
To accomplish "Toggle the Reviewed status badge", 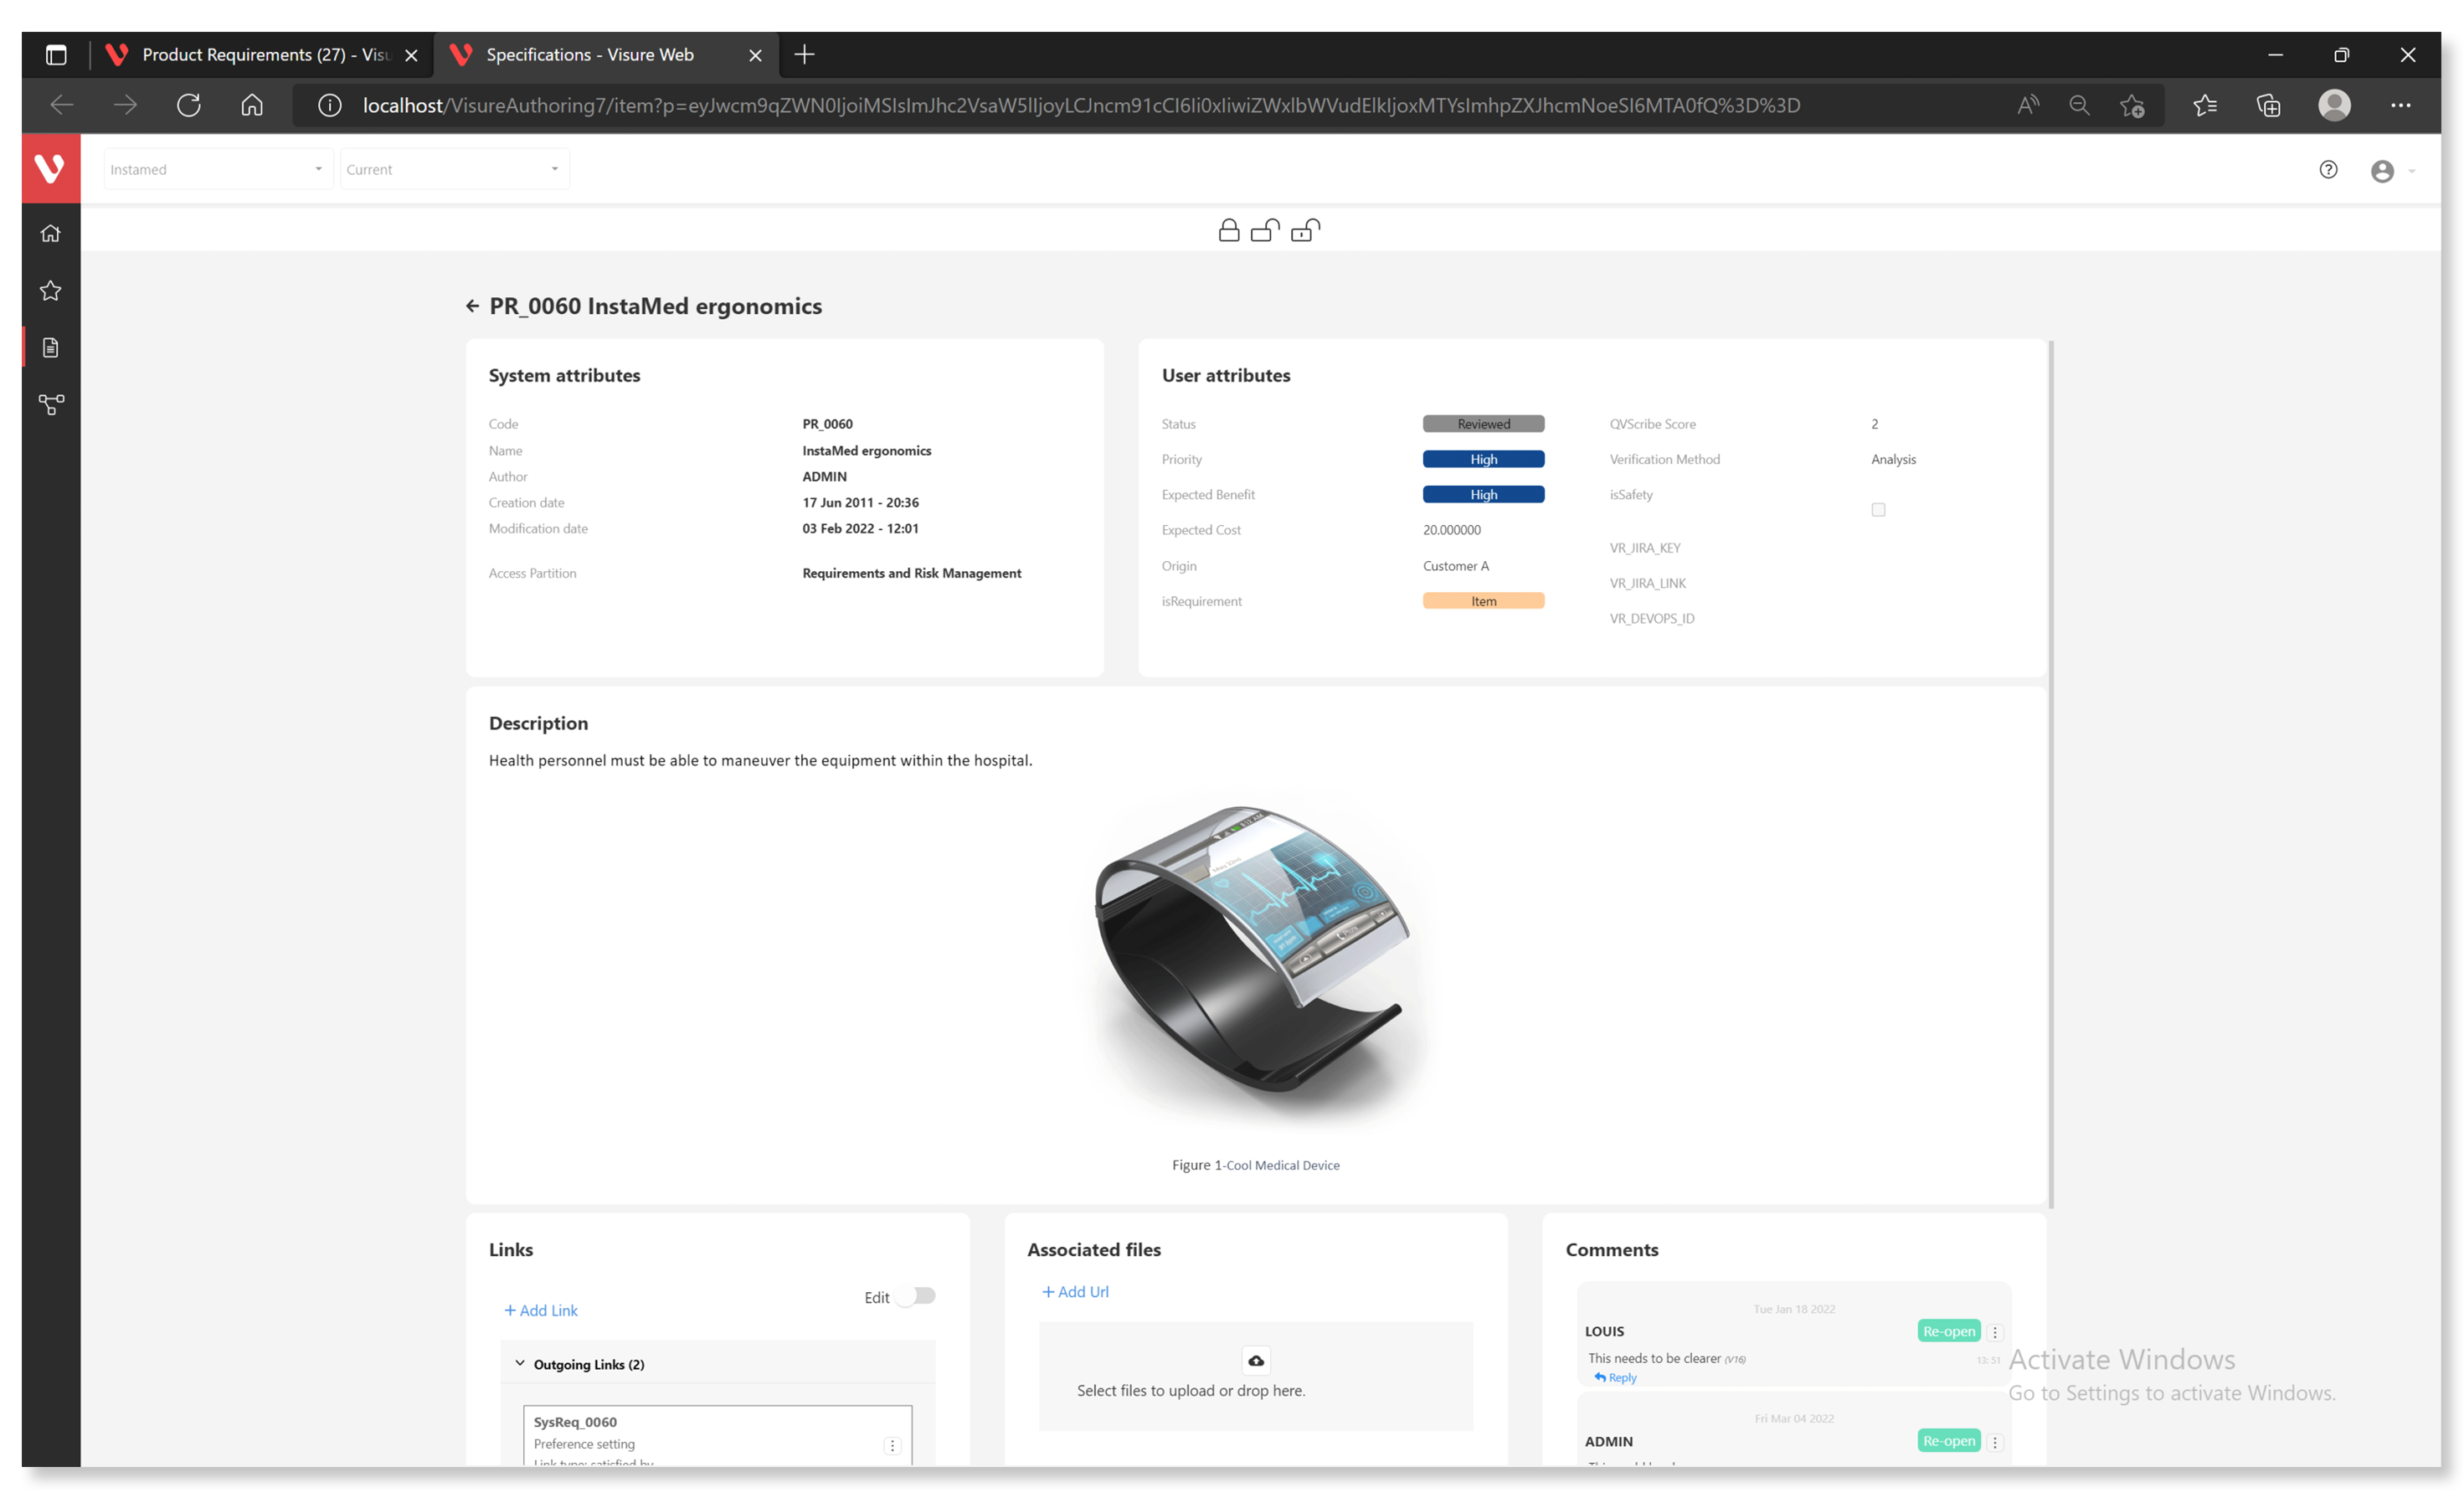I will point(1483,423).
